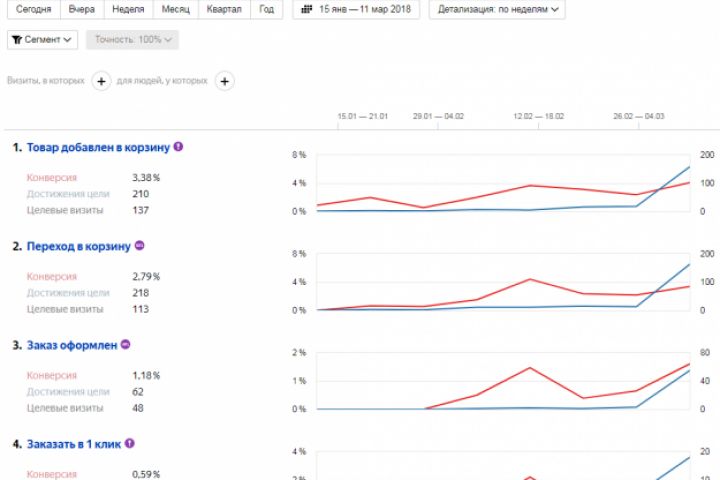The image size is (720, 480).
Task: Switch period to Неделя
Action: coord(128,9)
